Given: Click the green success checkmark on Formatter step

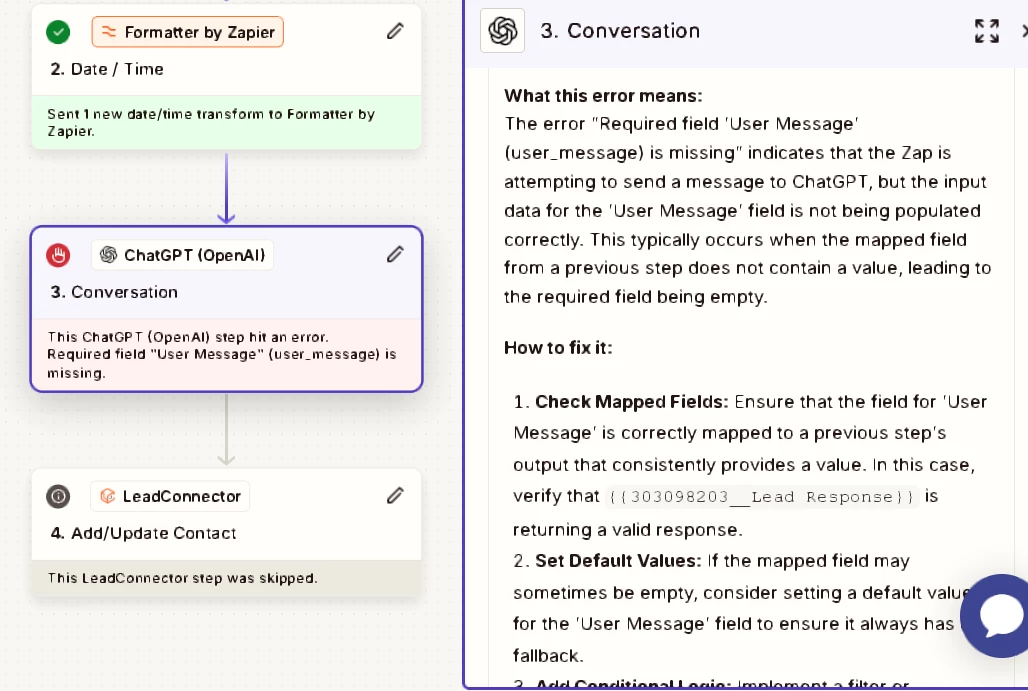Looking at the screenshot, I should (58, 32).
